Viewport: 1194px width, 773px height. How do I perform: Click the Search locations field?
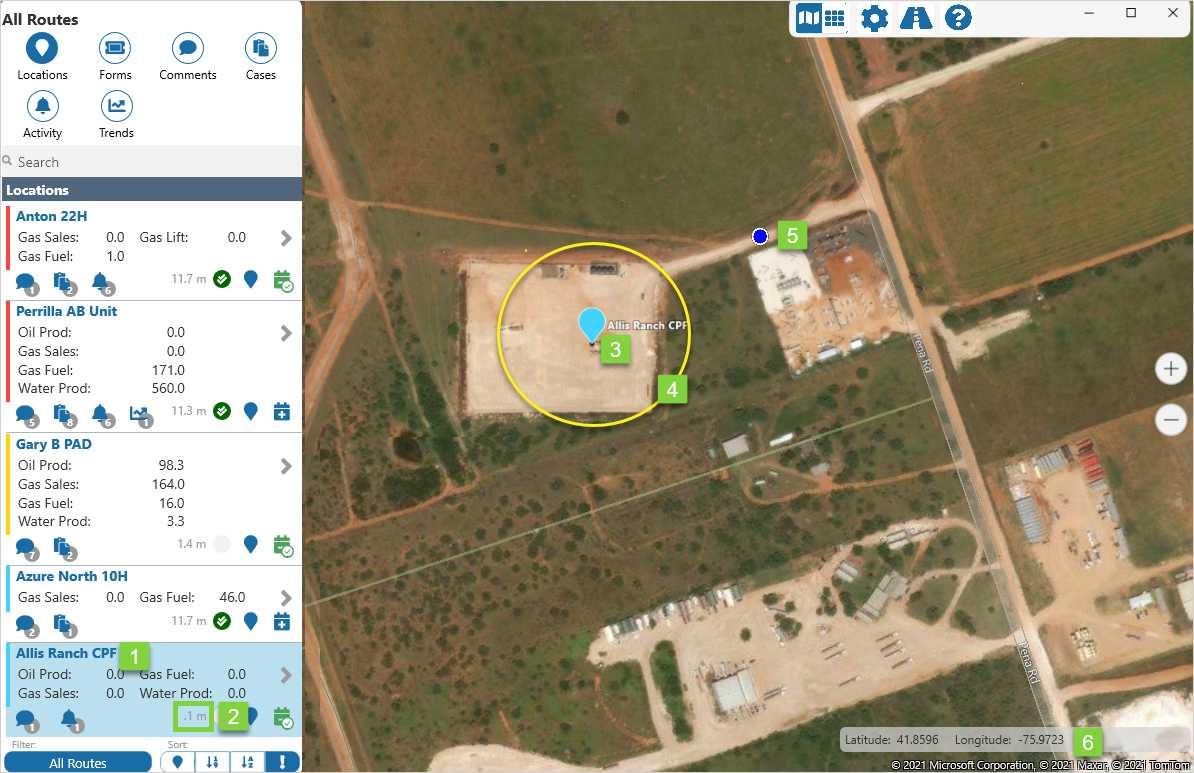[152, 161]
